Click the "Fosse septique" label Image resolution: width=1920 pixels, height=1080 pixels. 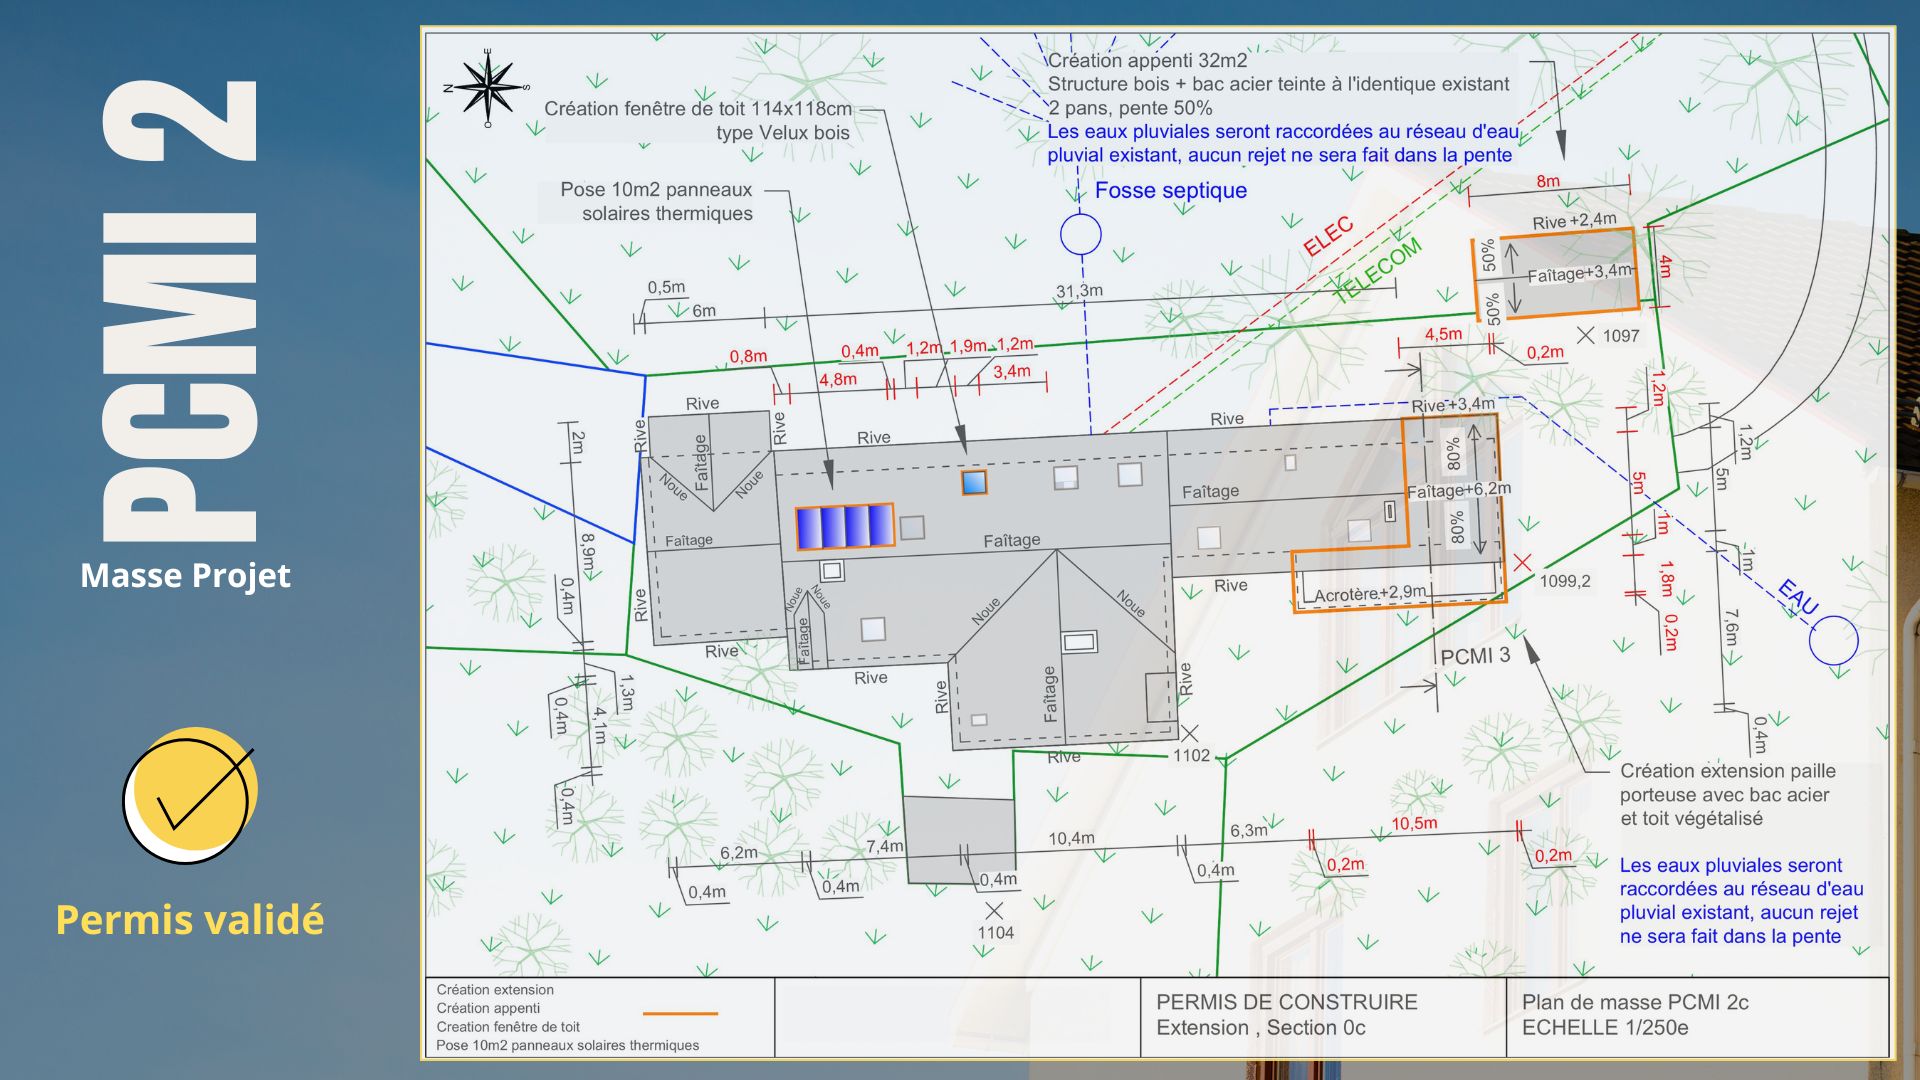tap(1171, 190)
